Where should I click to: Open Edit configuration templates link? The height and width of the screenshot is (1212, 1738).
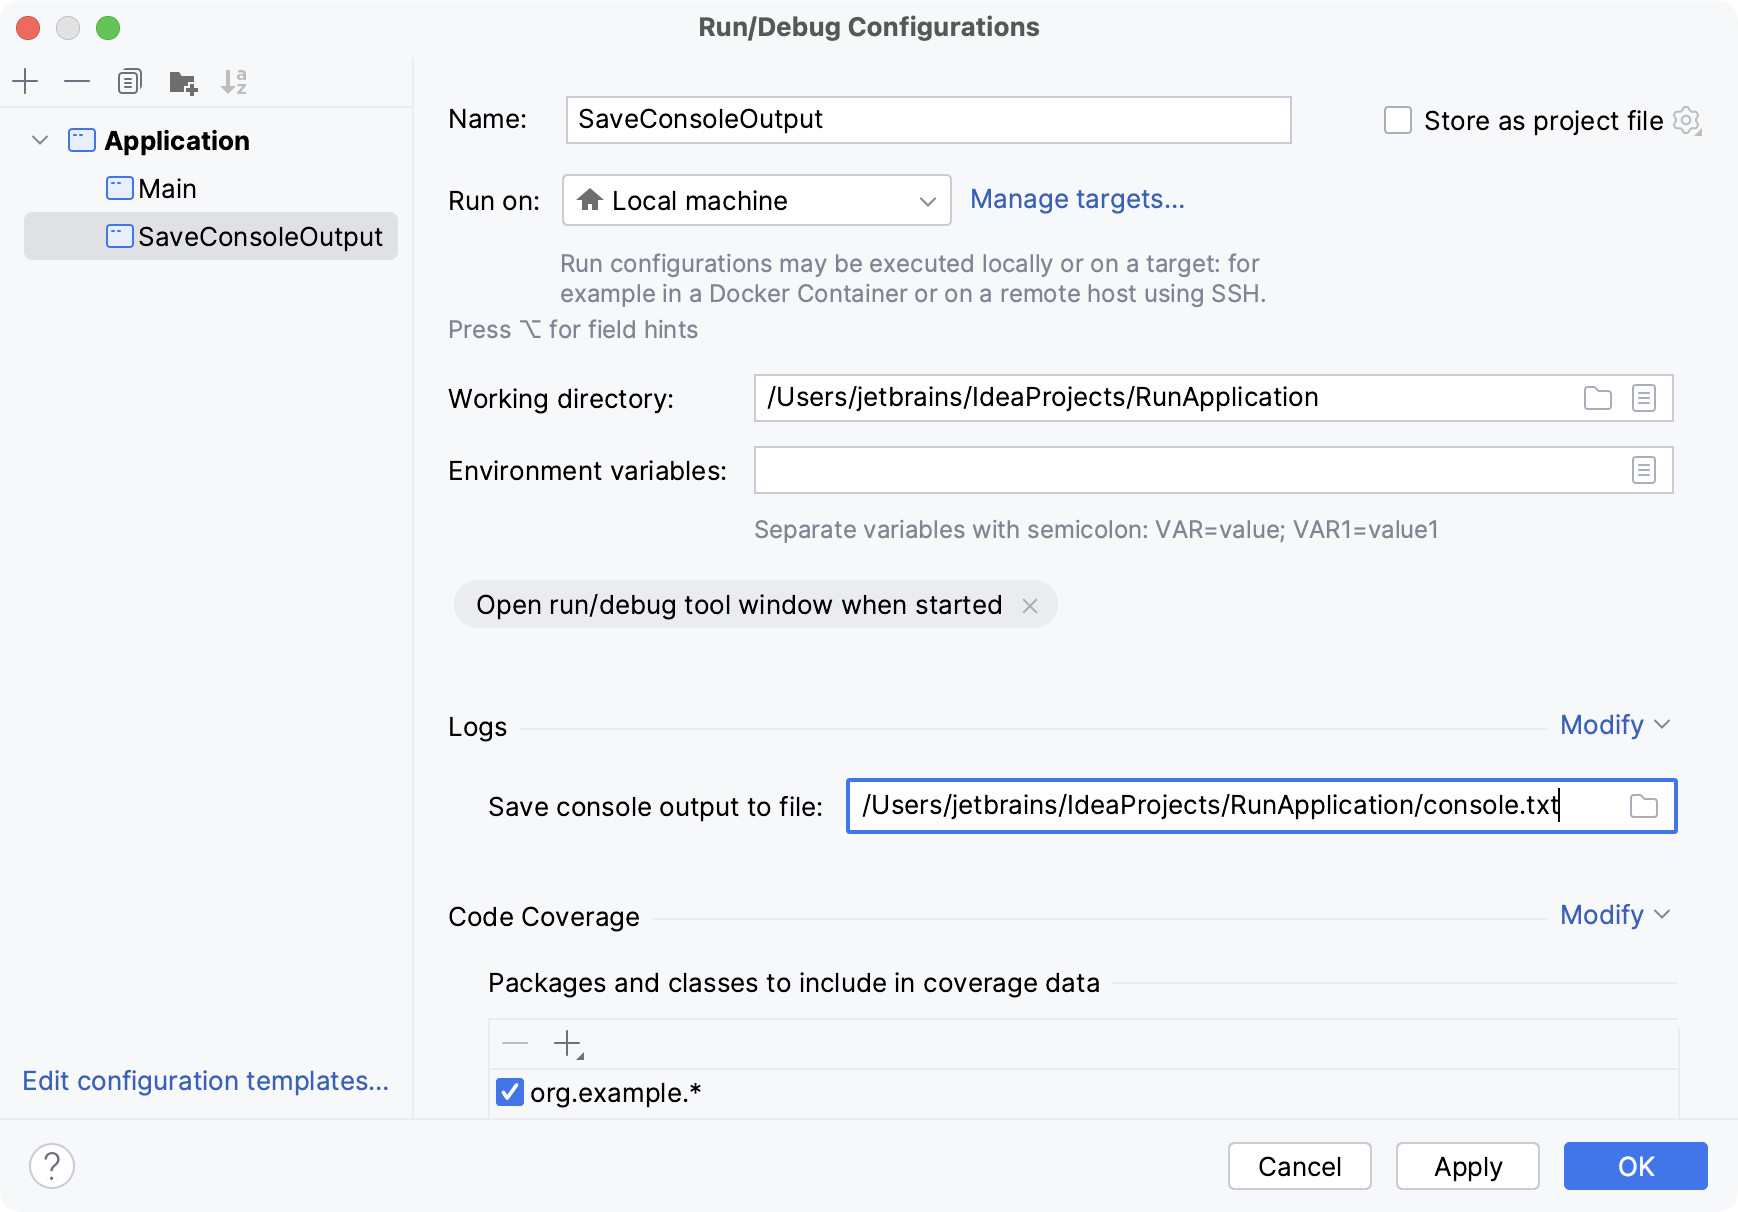tap(205, 1081)
